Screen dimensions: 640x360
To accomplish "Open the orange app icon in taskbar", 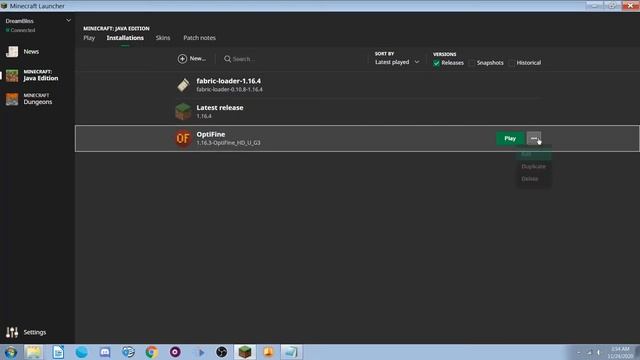I will click(x=268, y=352).
